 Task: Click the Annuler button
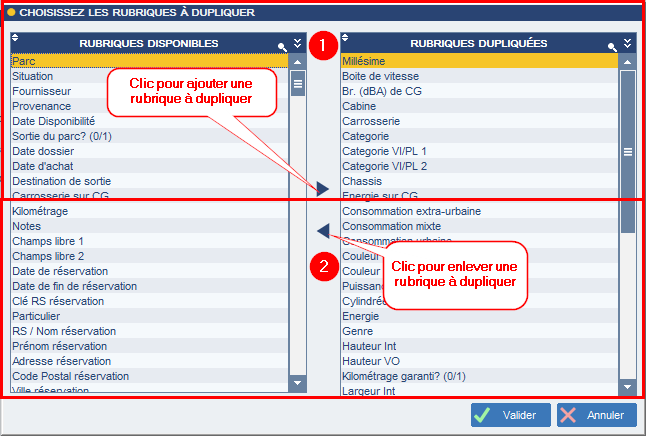[x=597, y=415]
